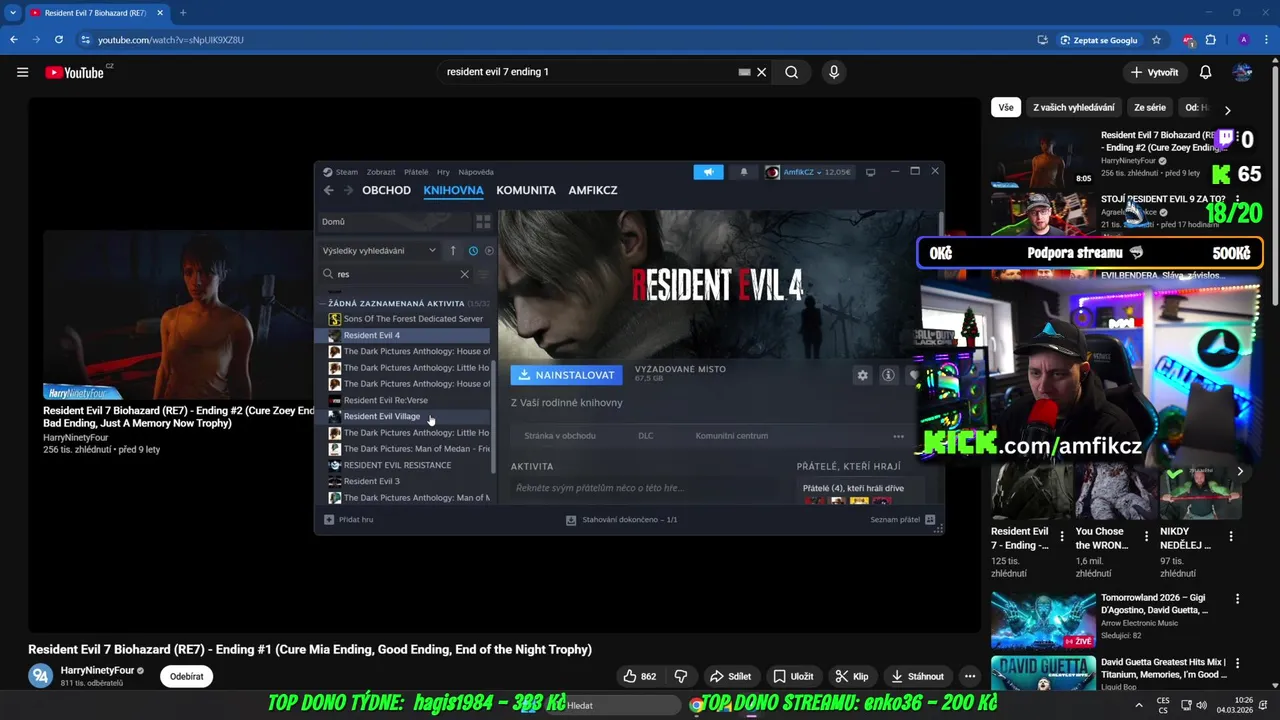Open the three-dot more links in Steam game page
Viewport: 1280px width, 720px height.
click(898, 436)
